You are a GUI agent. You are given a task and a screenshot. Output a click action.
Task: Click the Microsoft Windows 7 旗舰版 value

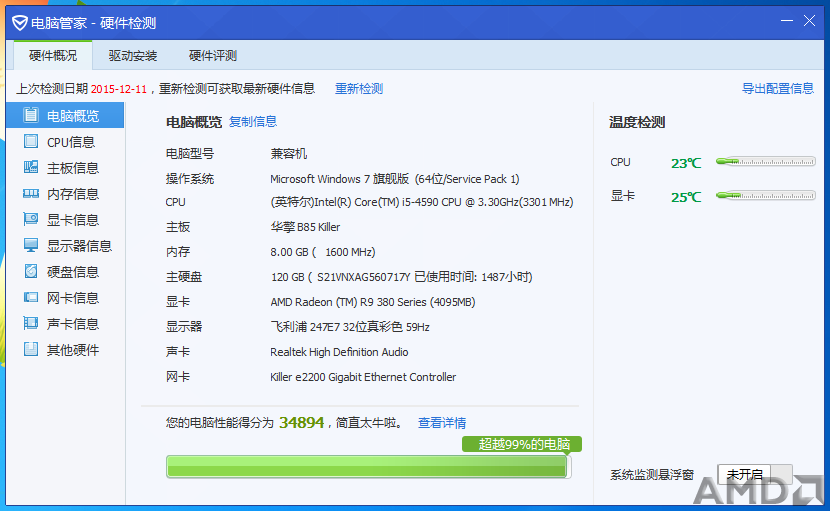pos(395,179)
